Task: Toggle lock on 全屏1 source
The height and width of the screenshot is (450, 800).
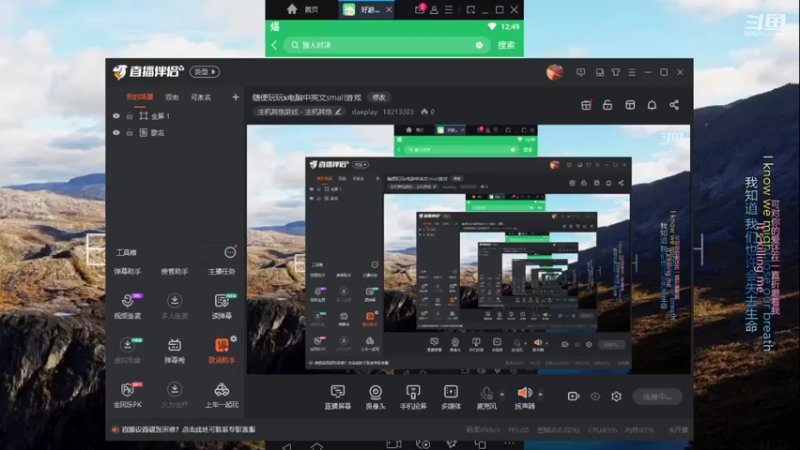Action: coord(130,116)
